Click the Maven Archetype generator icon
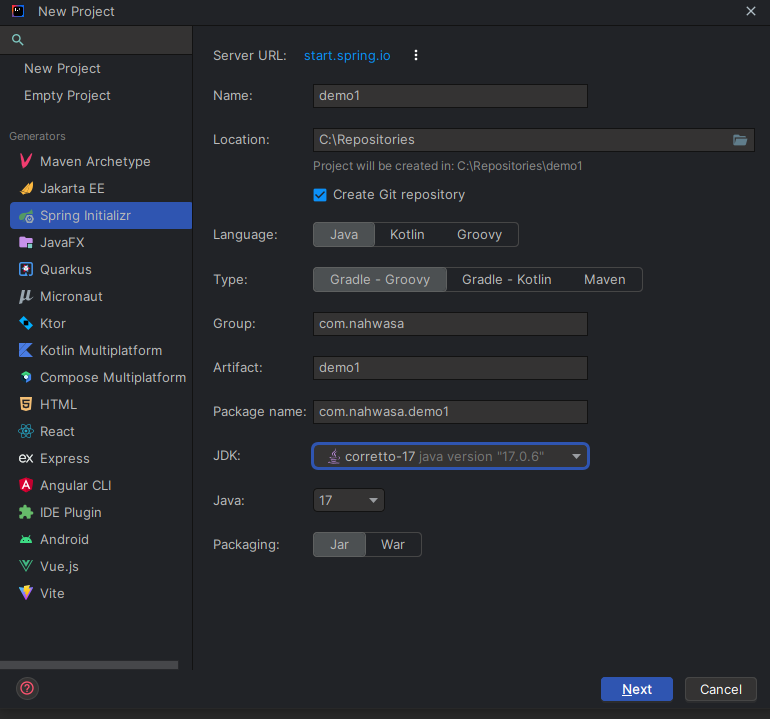770x719 pixels. (26, 161)
